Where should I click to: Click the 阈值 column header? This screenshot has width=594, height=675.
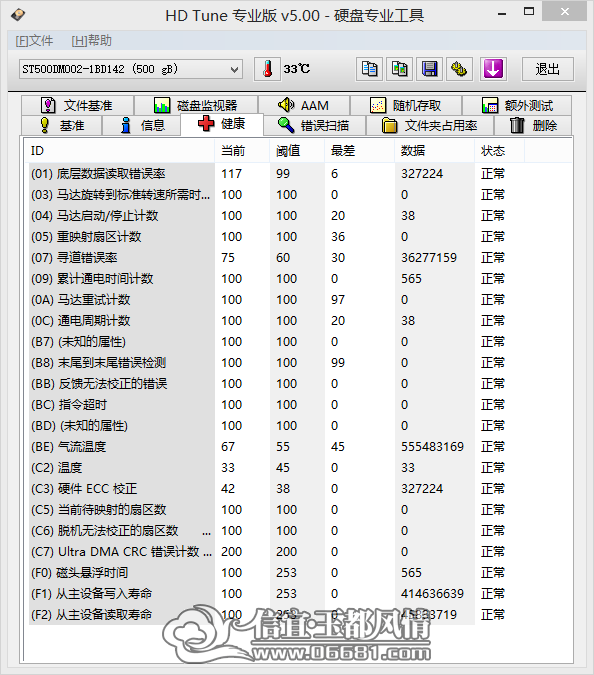(297, 151)
